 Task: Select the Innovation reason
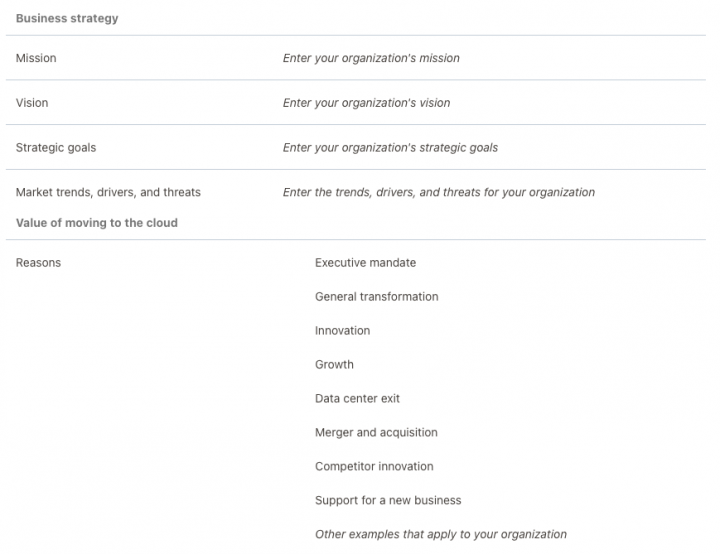tap(343, 331)
